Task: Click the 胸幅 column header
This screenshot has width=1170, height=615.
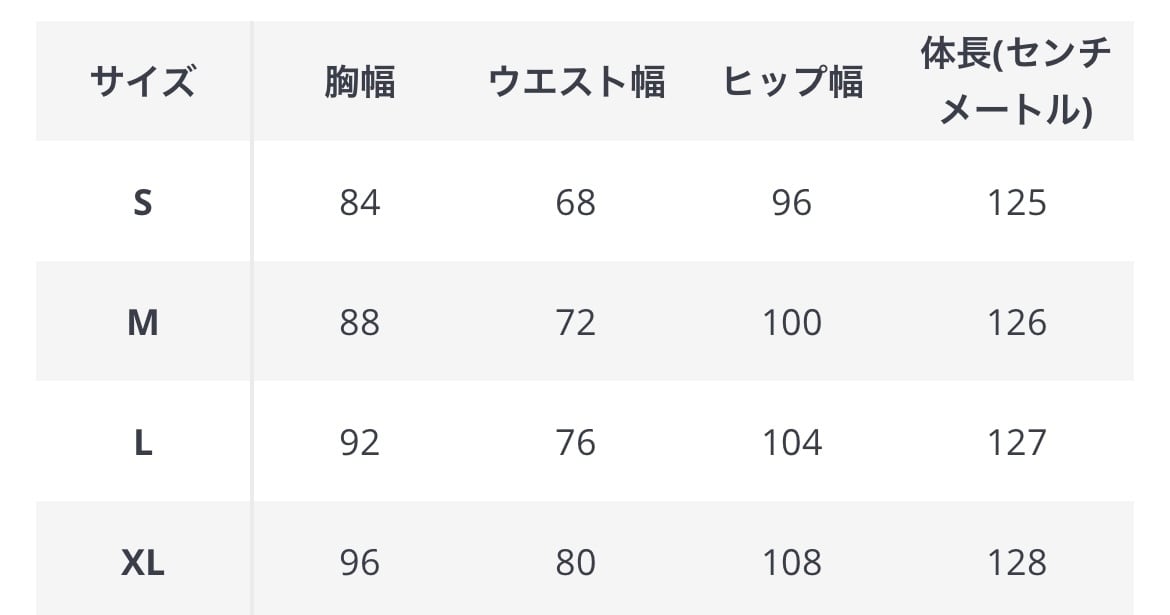Action: [x=359, y=81]
